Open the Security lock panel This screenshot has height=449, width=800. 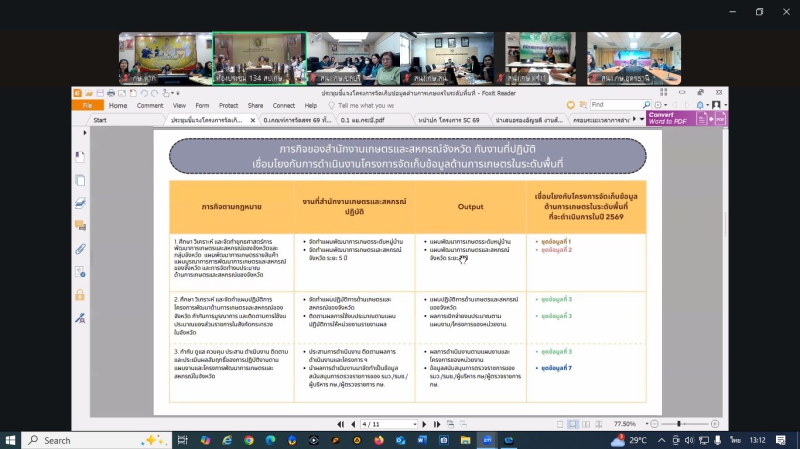80,295
